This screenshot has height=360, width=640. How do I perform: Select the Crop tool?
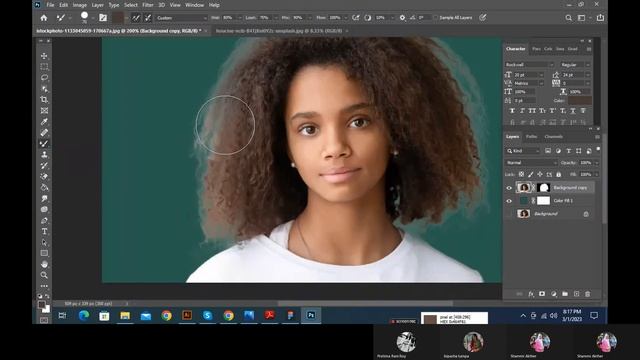[x=44, y=100]
